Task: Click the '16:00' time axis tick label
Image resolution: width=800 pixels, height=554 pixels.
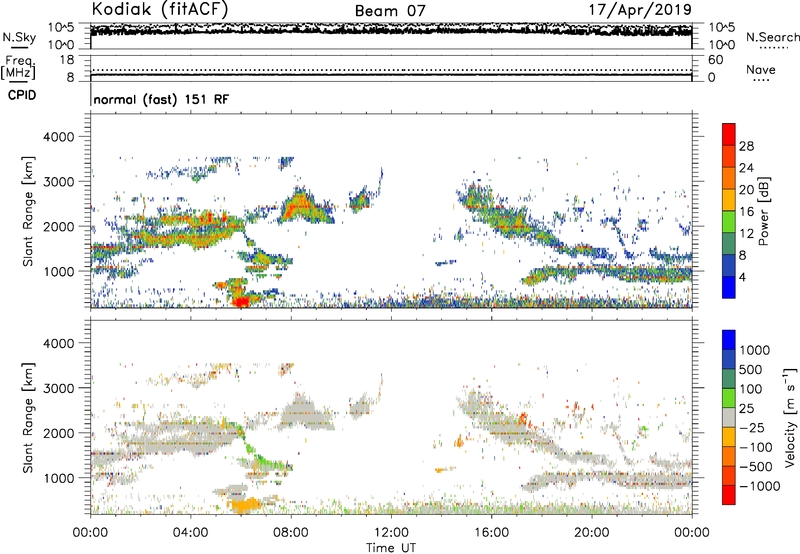Action: point(491,533)
